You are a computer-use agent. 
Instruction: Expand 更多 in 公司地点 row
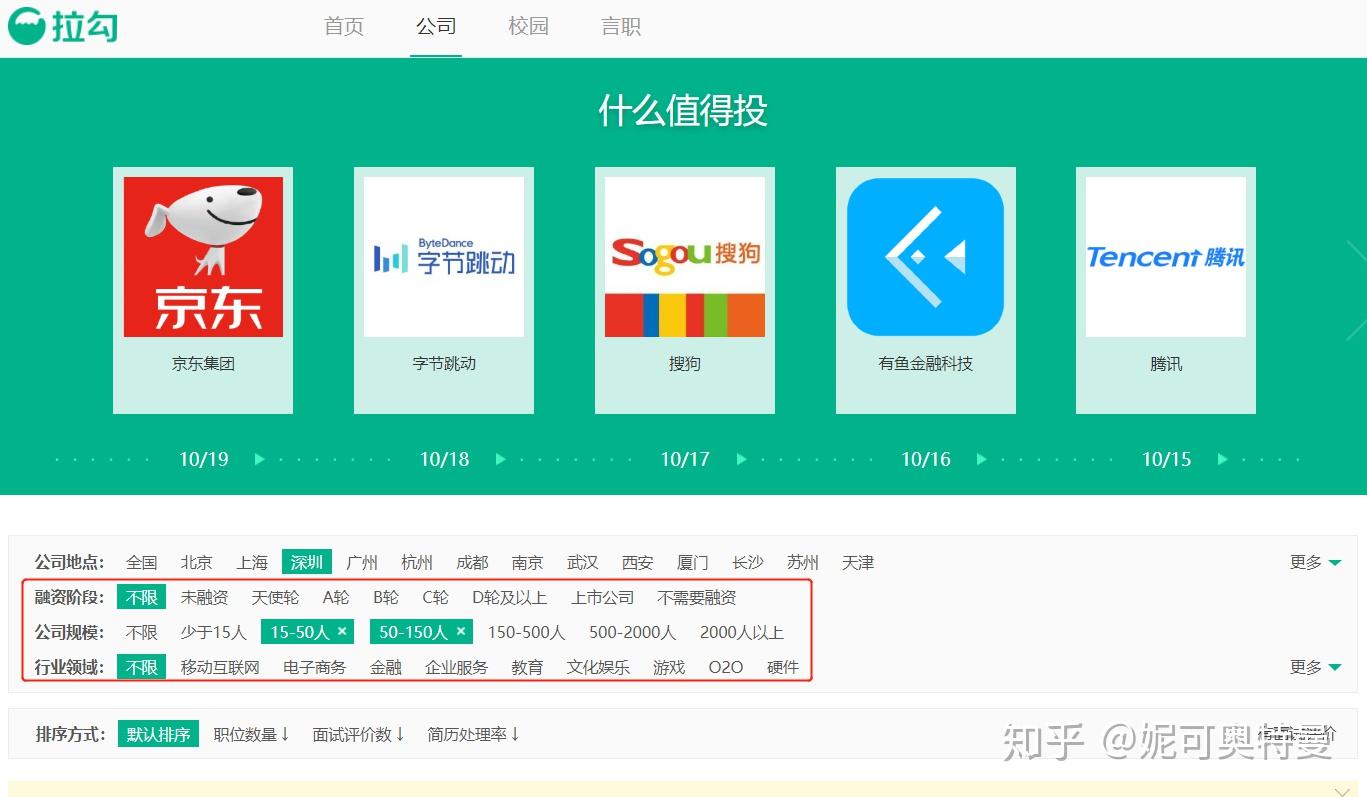1315,562
